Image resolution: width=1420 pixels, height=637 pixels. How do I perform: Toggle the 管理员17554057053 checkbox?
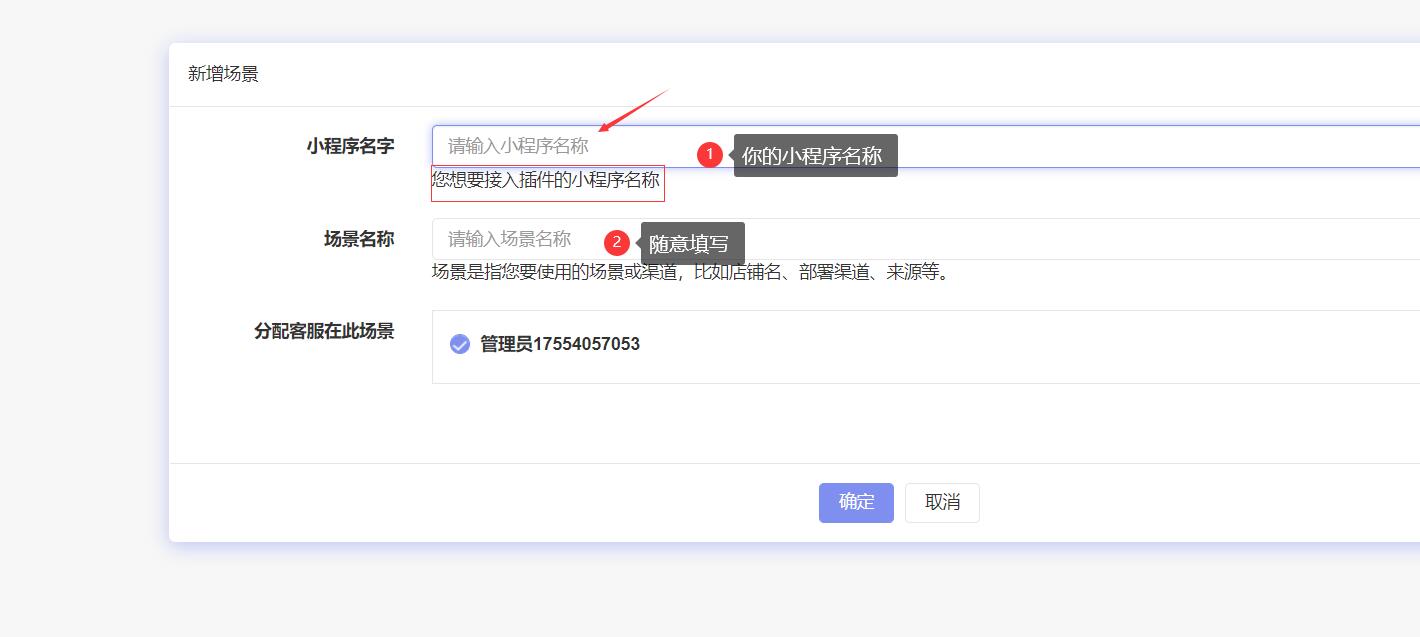click(x=460, y=344)
